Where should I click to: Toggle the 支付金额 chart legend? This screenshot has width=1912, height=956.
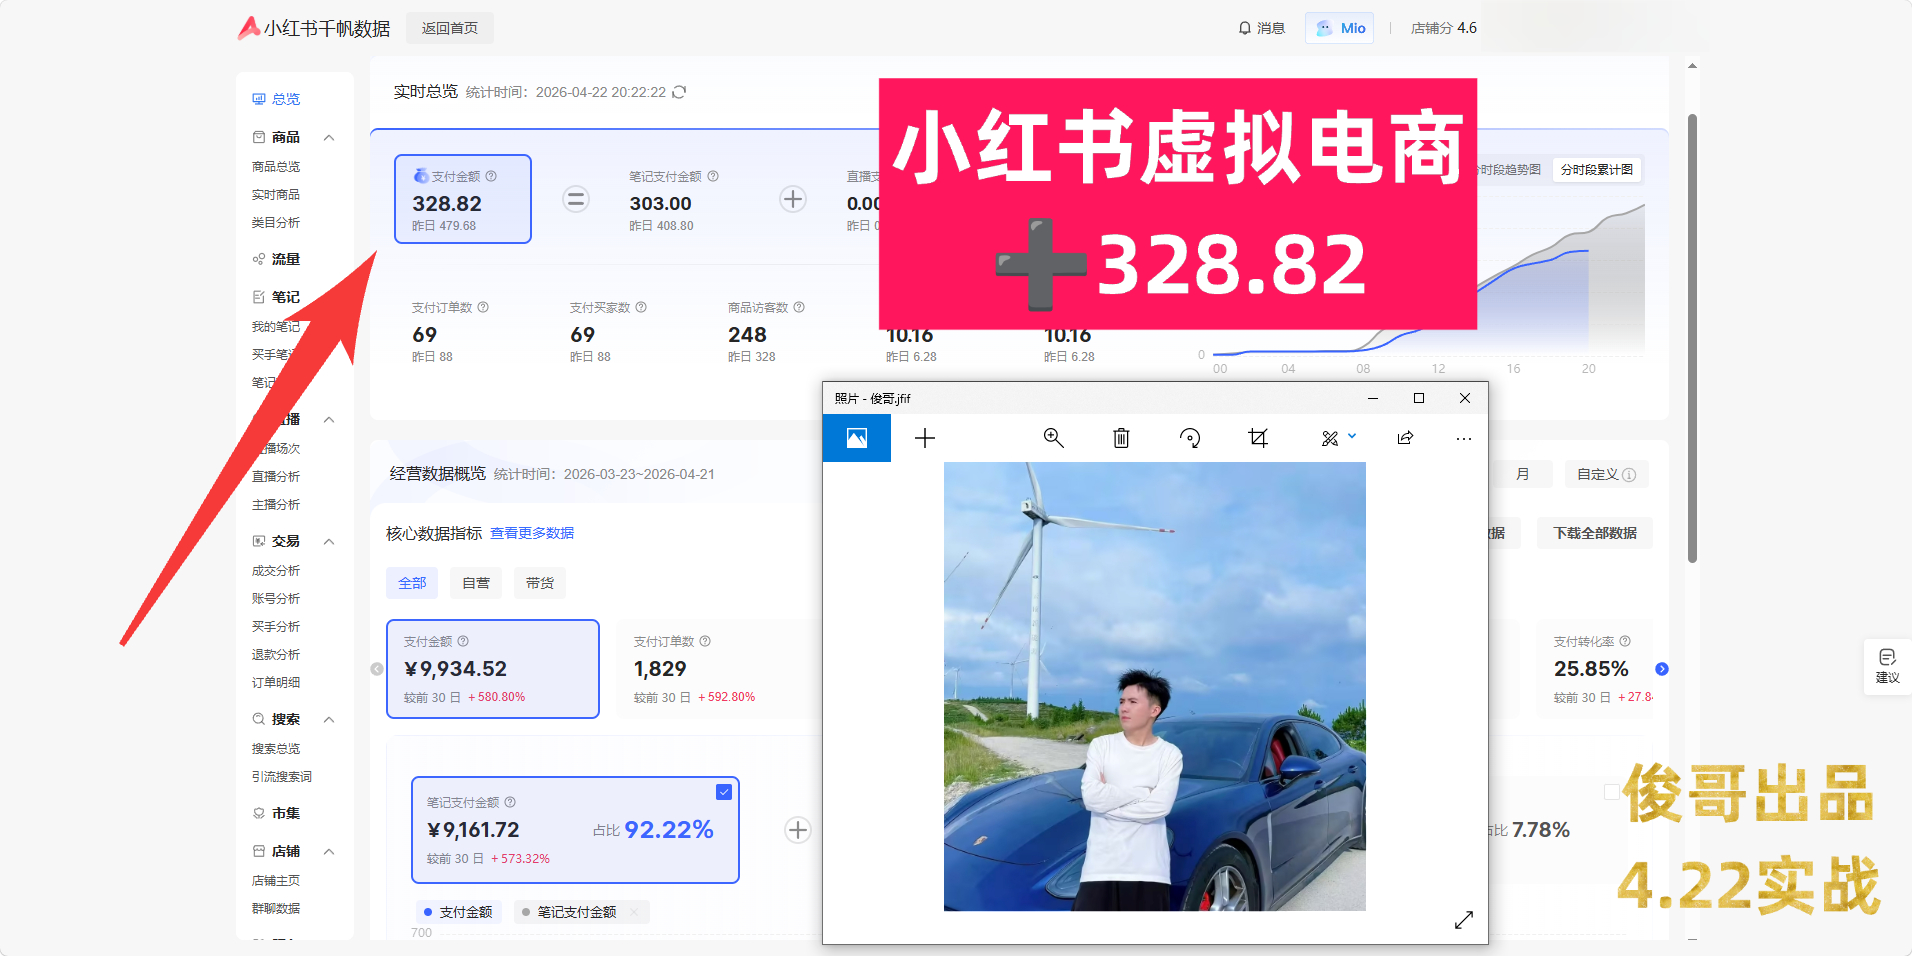tap(459, 912)
